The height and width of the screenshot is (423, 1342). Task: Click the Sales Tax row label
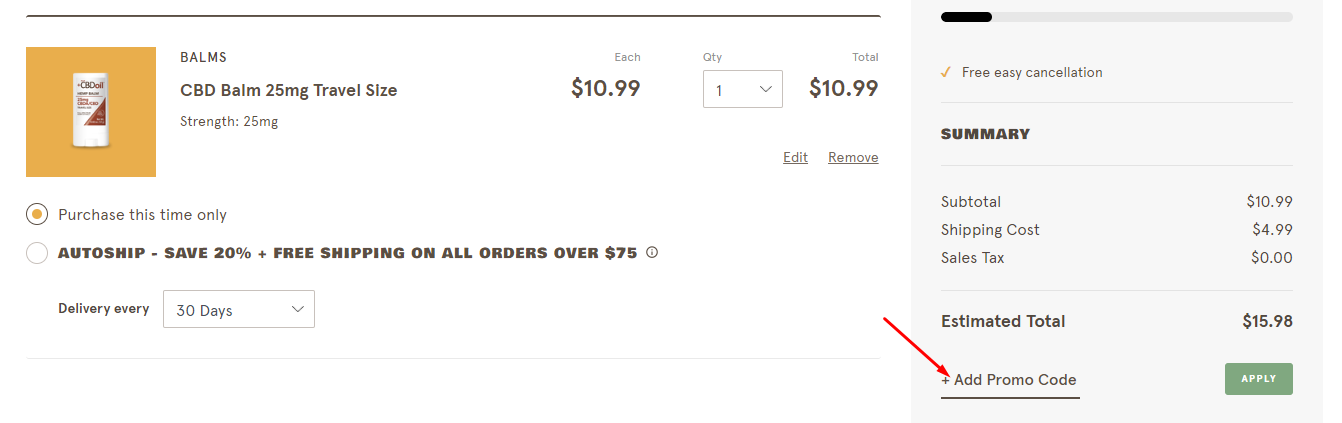[972, 258]
